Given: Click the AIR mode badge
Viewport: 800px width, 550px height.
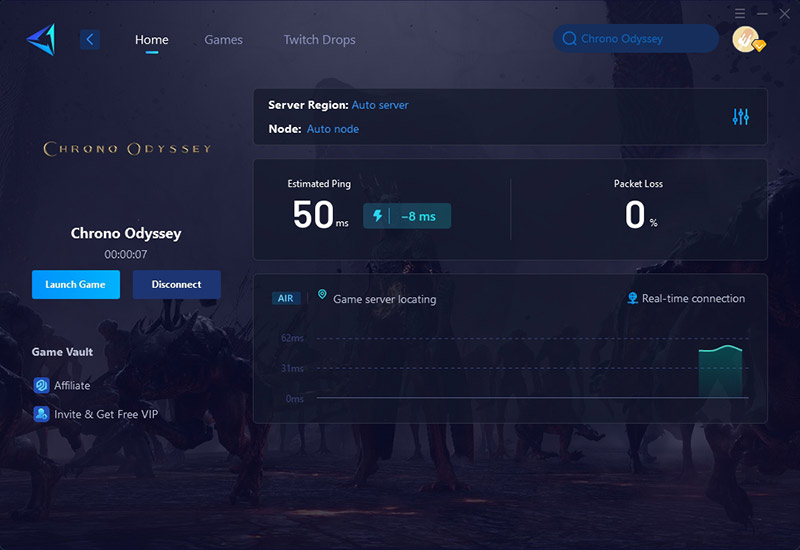Looking at the screenshot, I should coord(286,298).
